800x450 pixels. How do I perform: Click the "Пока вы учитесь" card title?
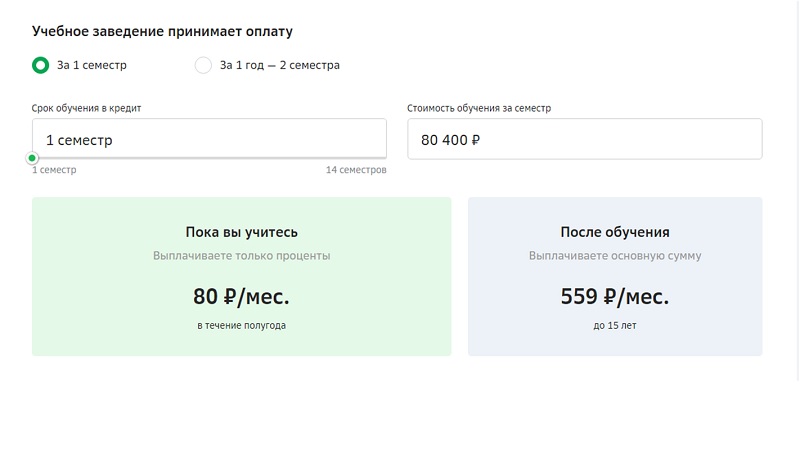(241, 233)
